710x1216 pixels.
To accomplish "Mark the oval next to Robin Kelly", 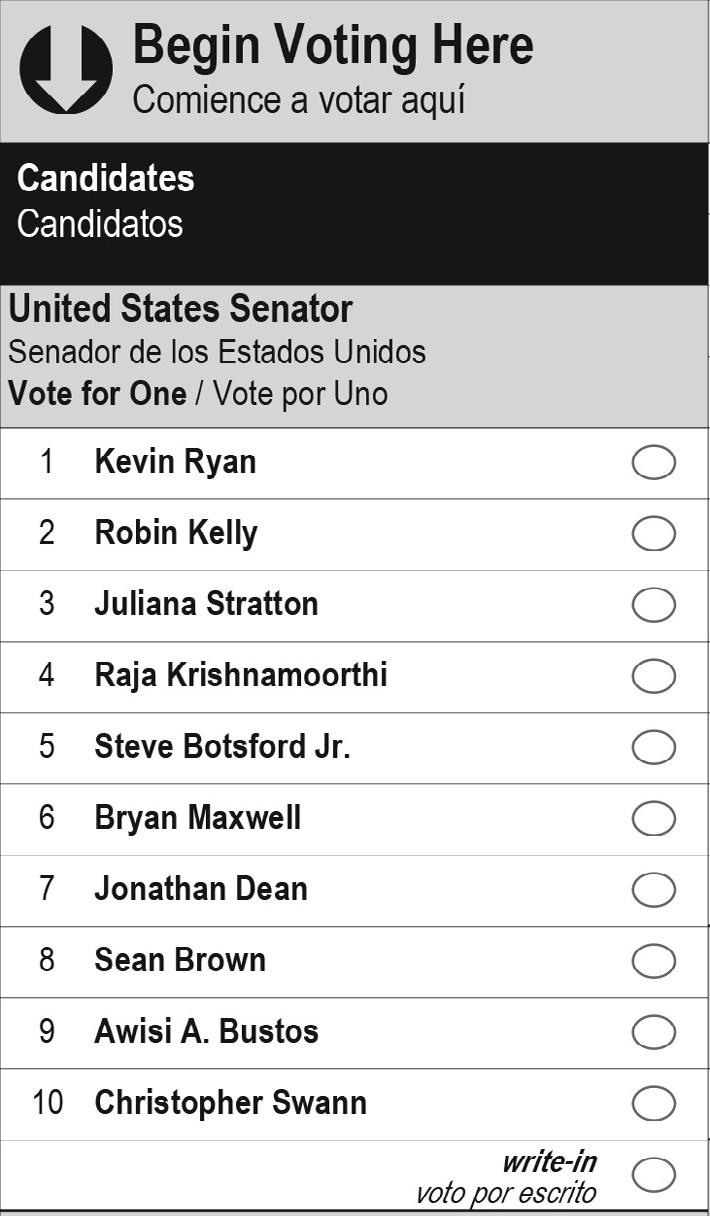I will (654, 534).
